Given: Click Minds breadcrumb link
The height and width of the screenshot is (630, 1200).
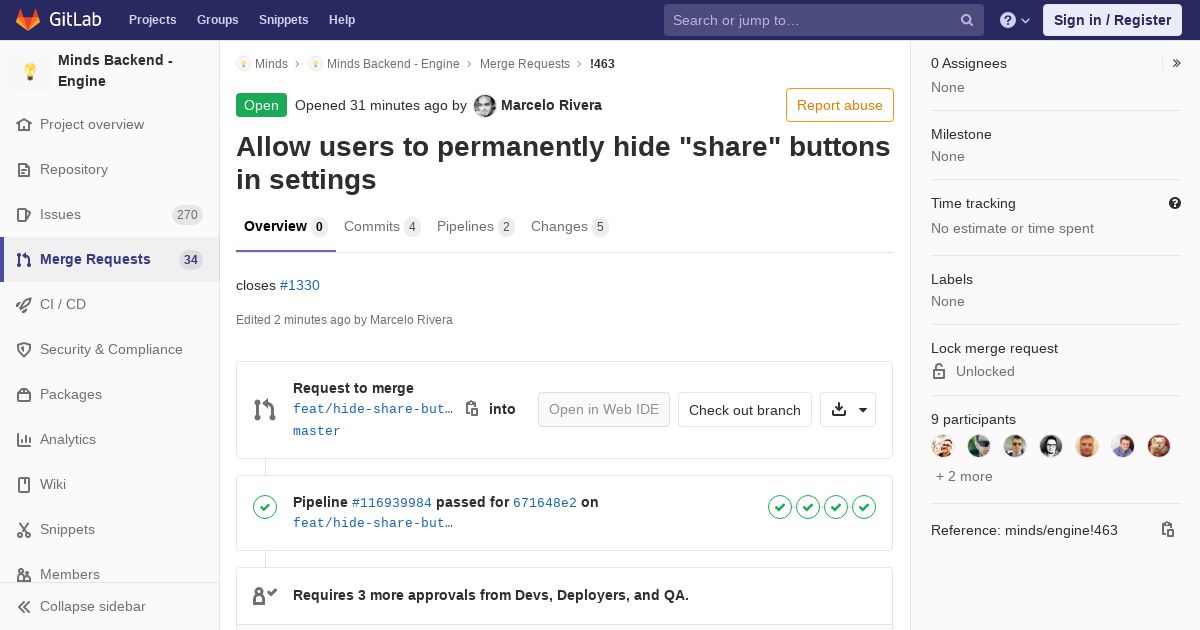Looking at the screenshot, I should pyautogui.click(x=271, y=64).
